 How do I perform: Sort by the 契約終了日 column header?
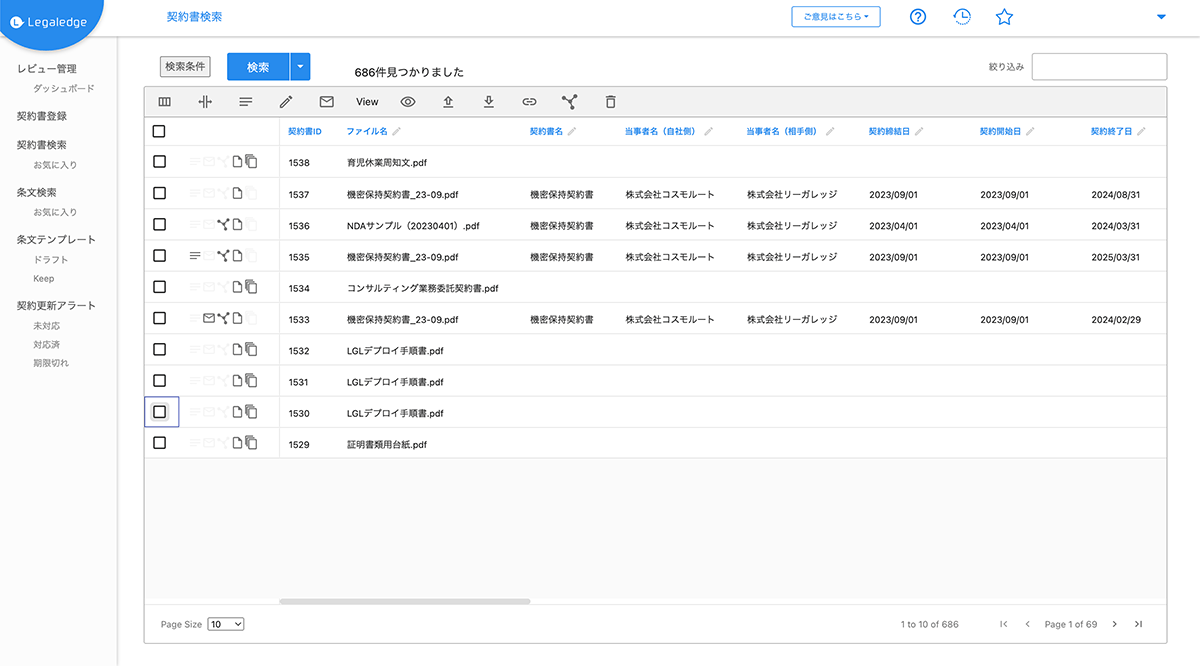coord(1112,132)
